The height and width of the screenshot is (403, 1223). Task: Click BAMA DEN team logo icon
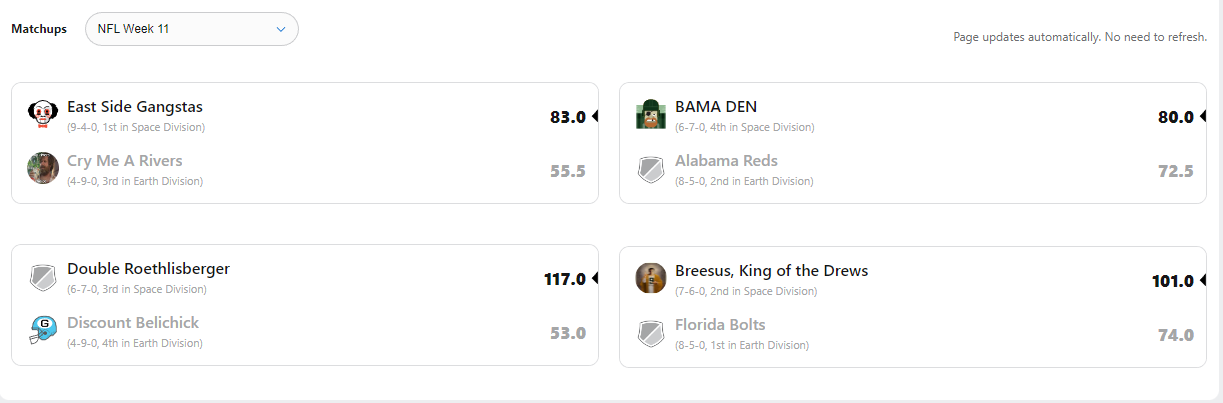651,115
